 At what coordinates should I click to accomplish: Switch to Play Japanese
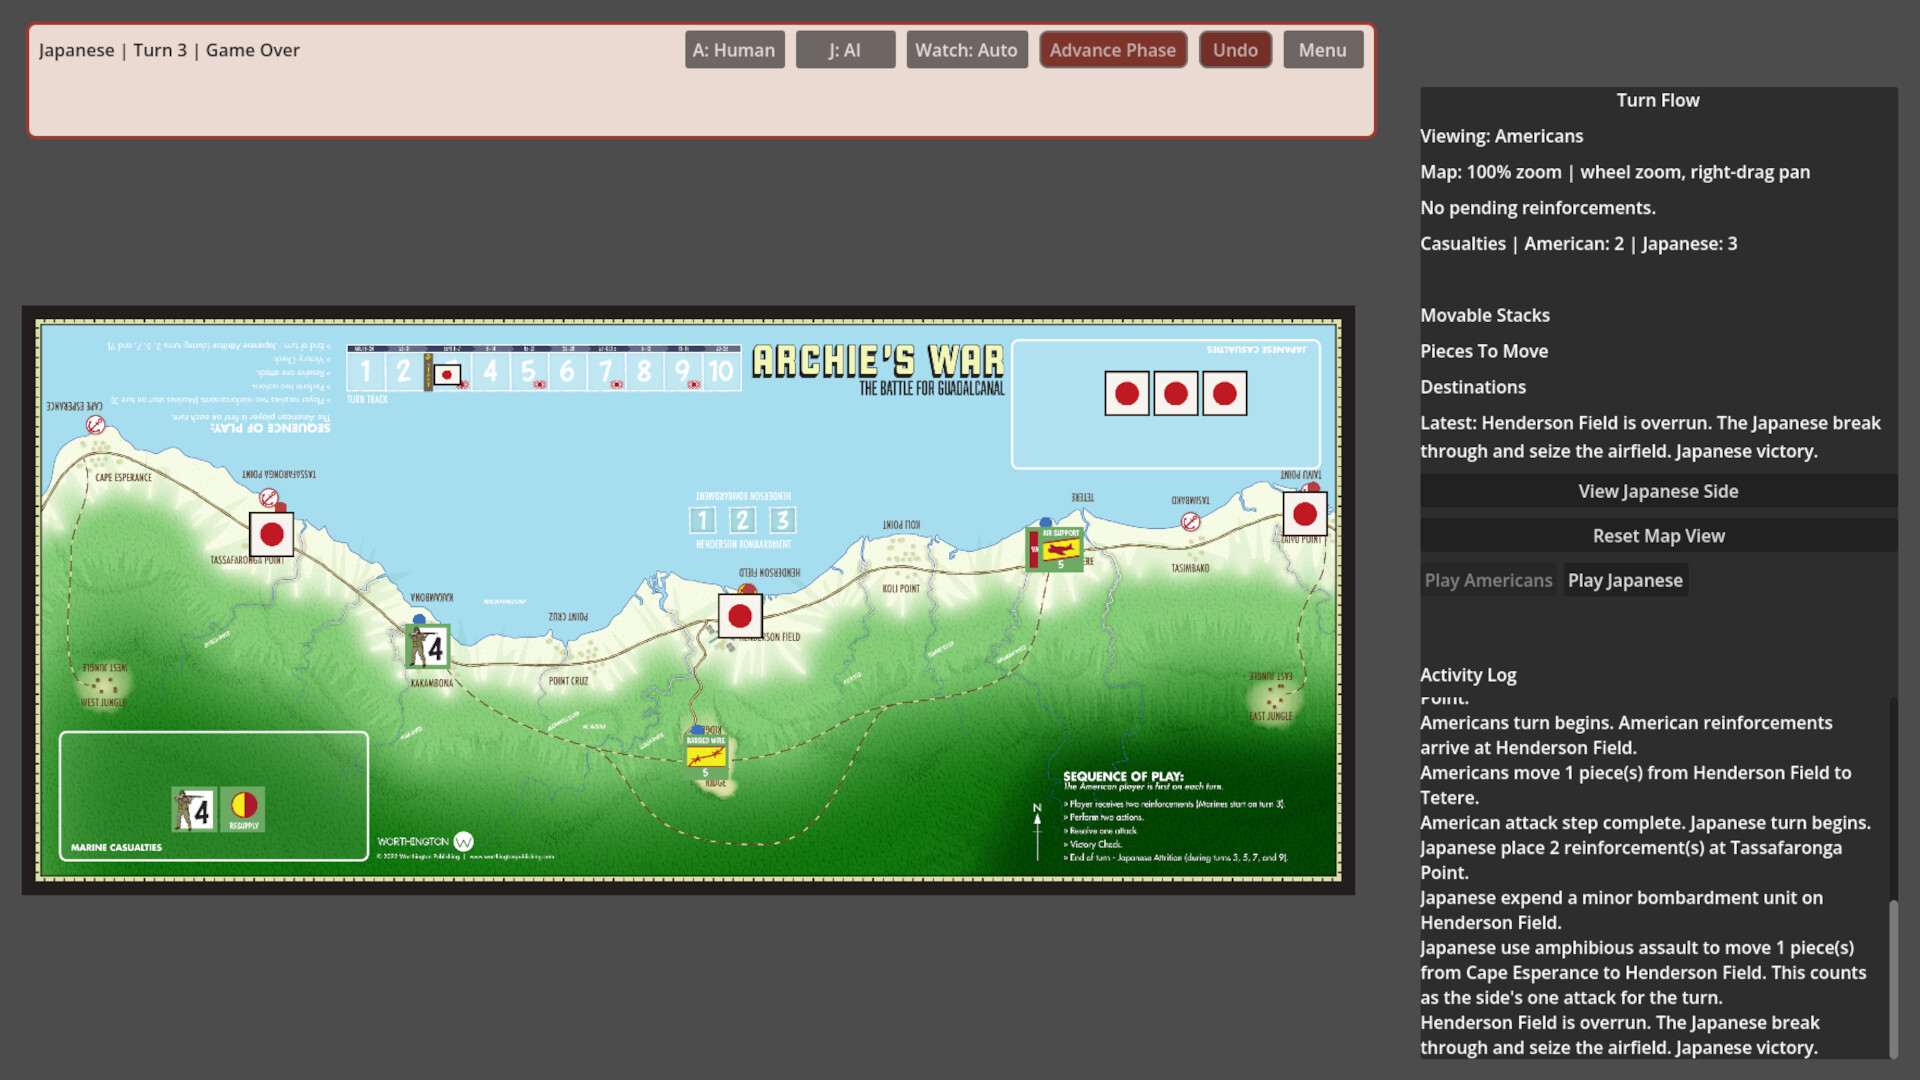(x=1625, y=580)
